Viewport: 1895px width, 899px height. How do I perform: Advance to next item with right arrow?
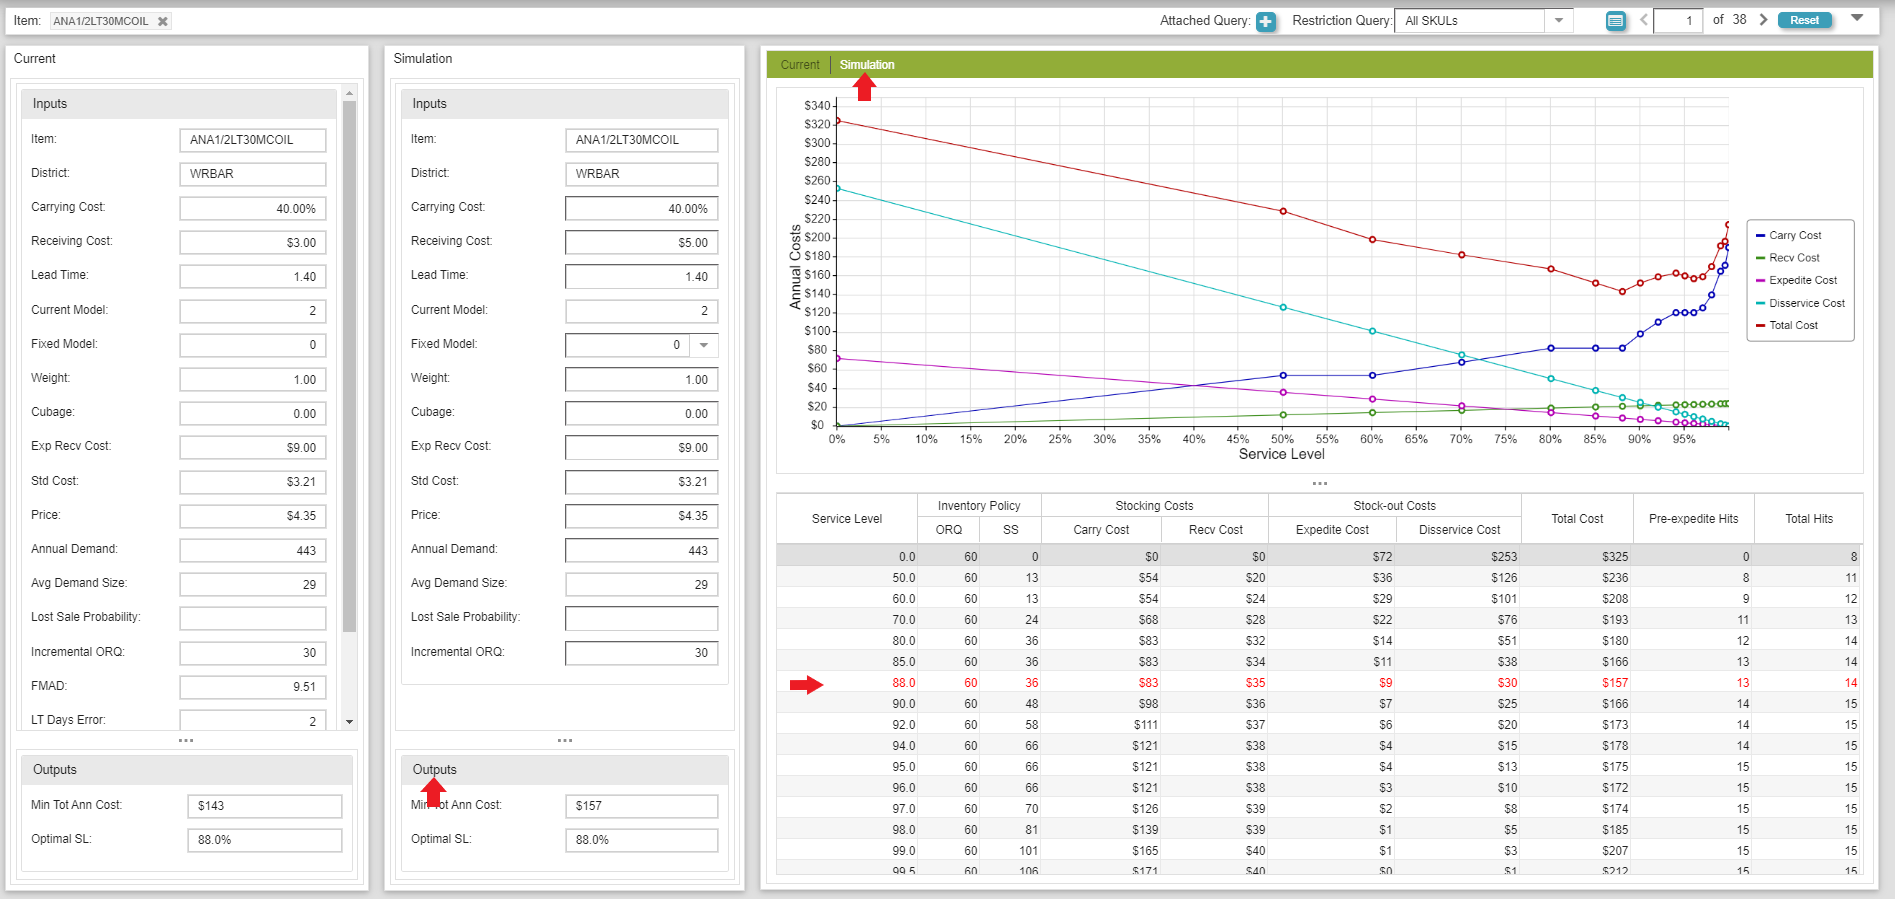(x=1763, y=20)
